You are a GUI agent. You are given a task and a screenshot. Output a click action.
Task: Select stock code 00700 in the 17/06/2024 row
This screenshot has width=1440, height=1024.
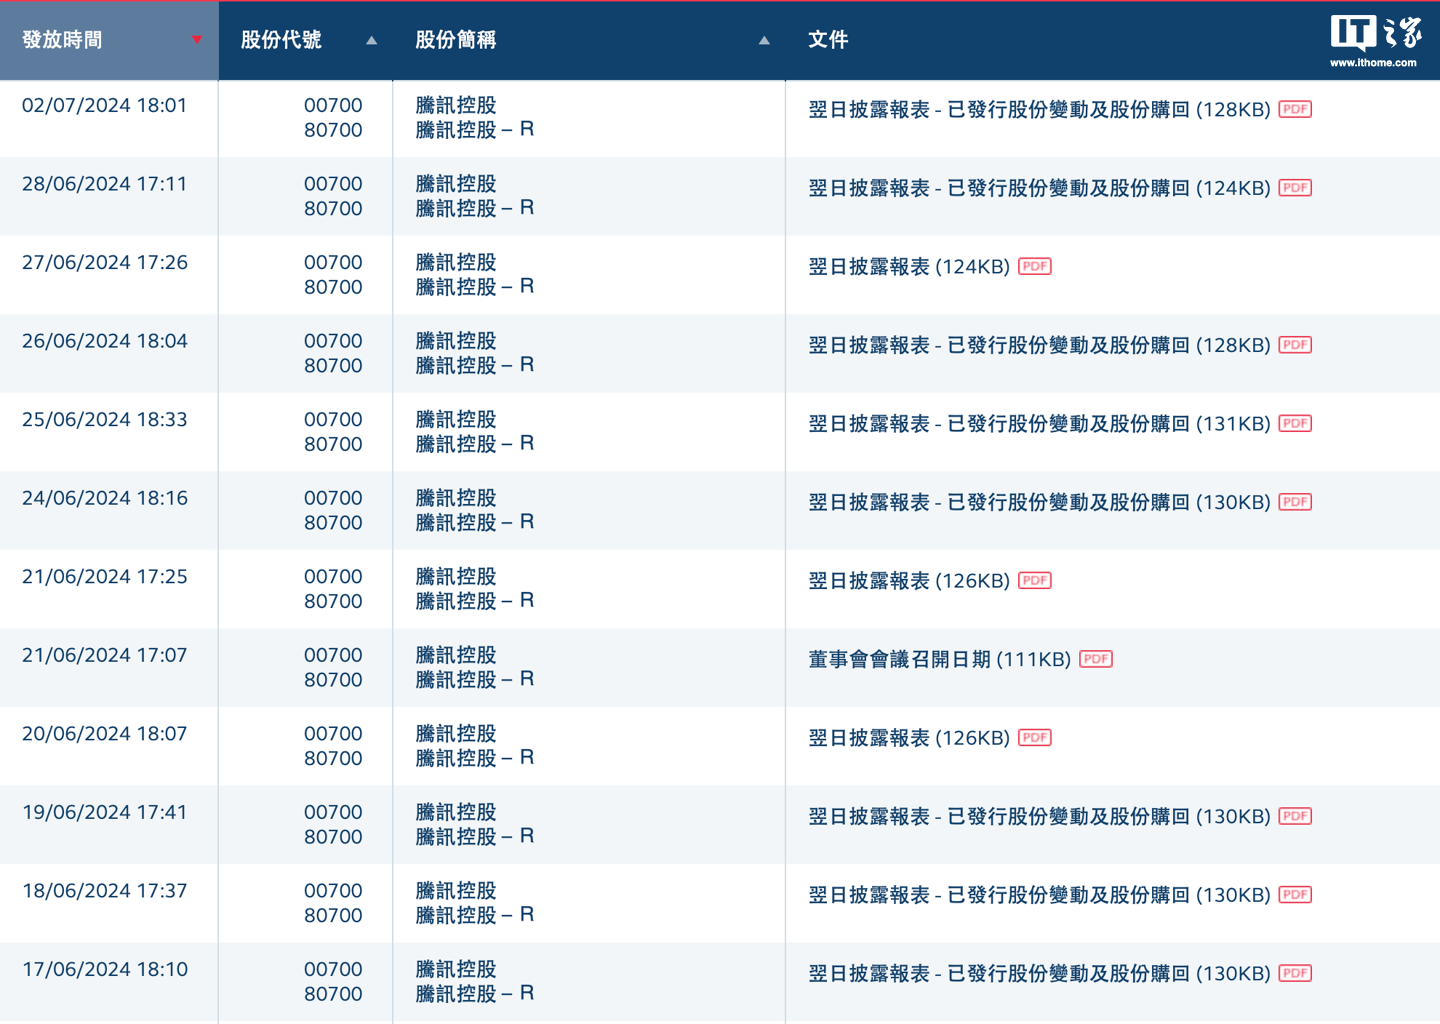click(x=333, y=969)
